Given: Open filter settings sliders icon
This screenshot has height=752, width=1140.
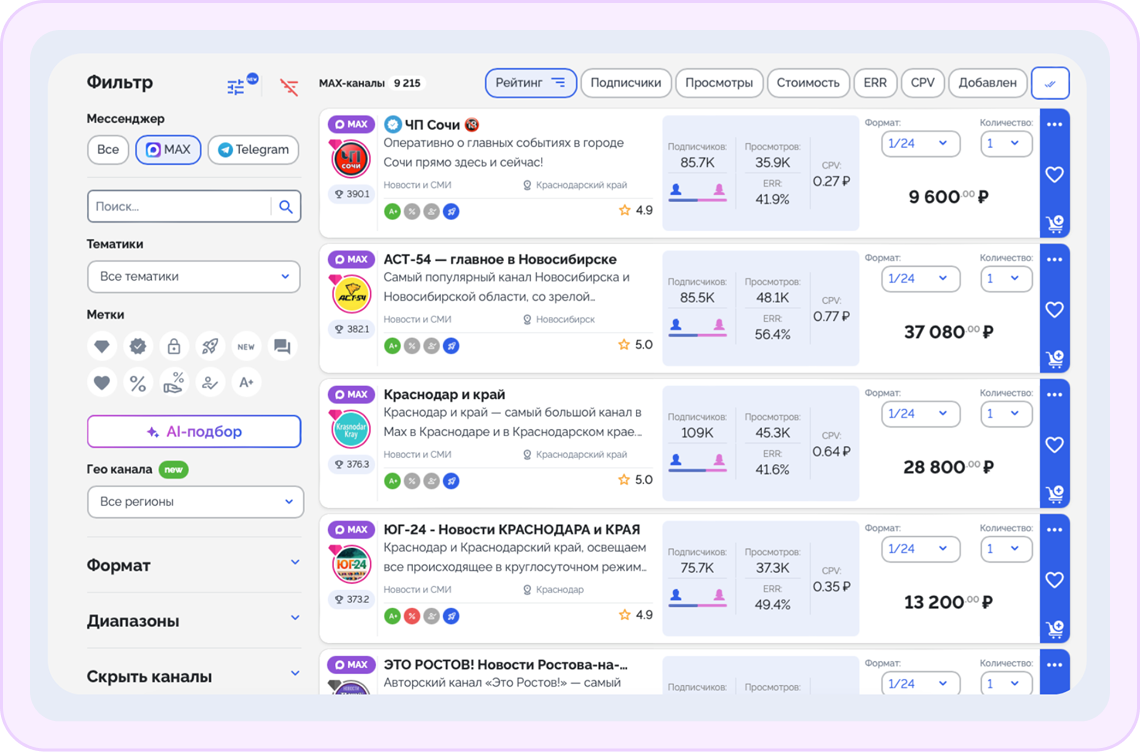Looking at the screenshot, I should coord(236,87).
